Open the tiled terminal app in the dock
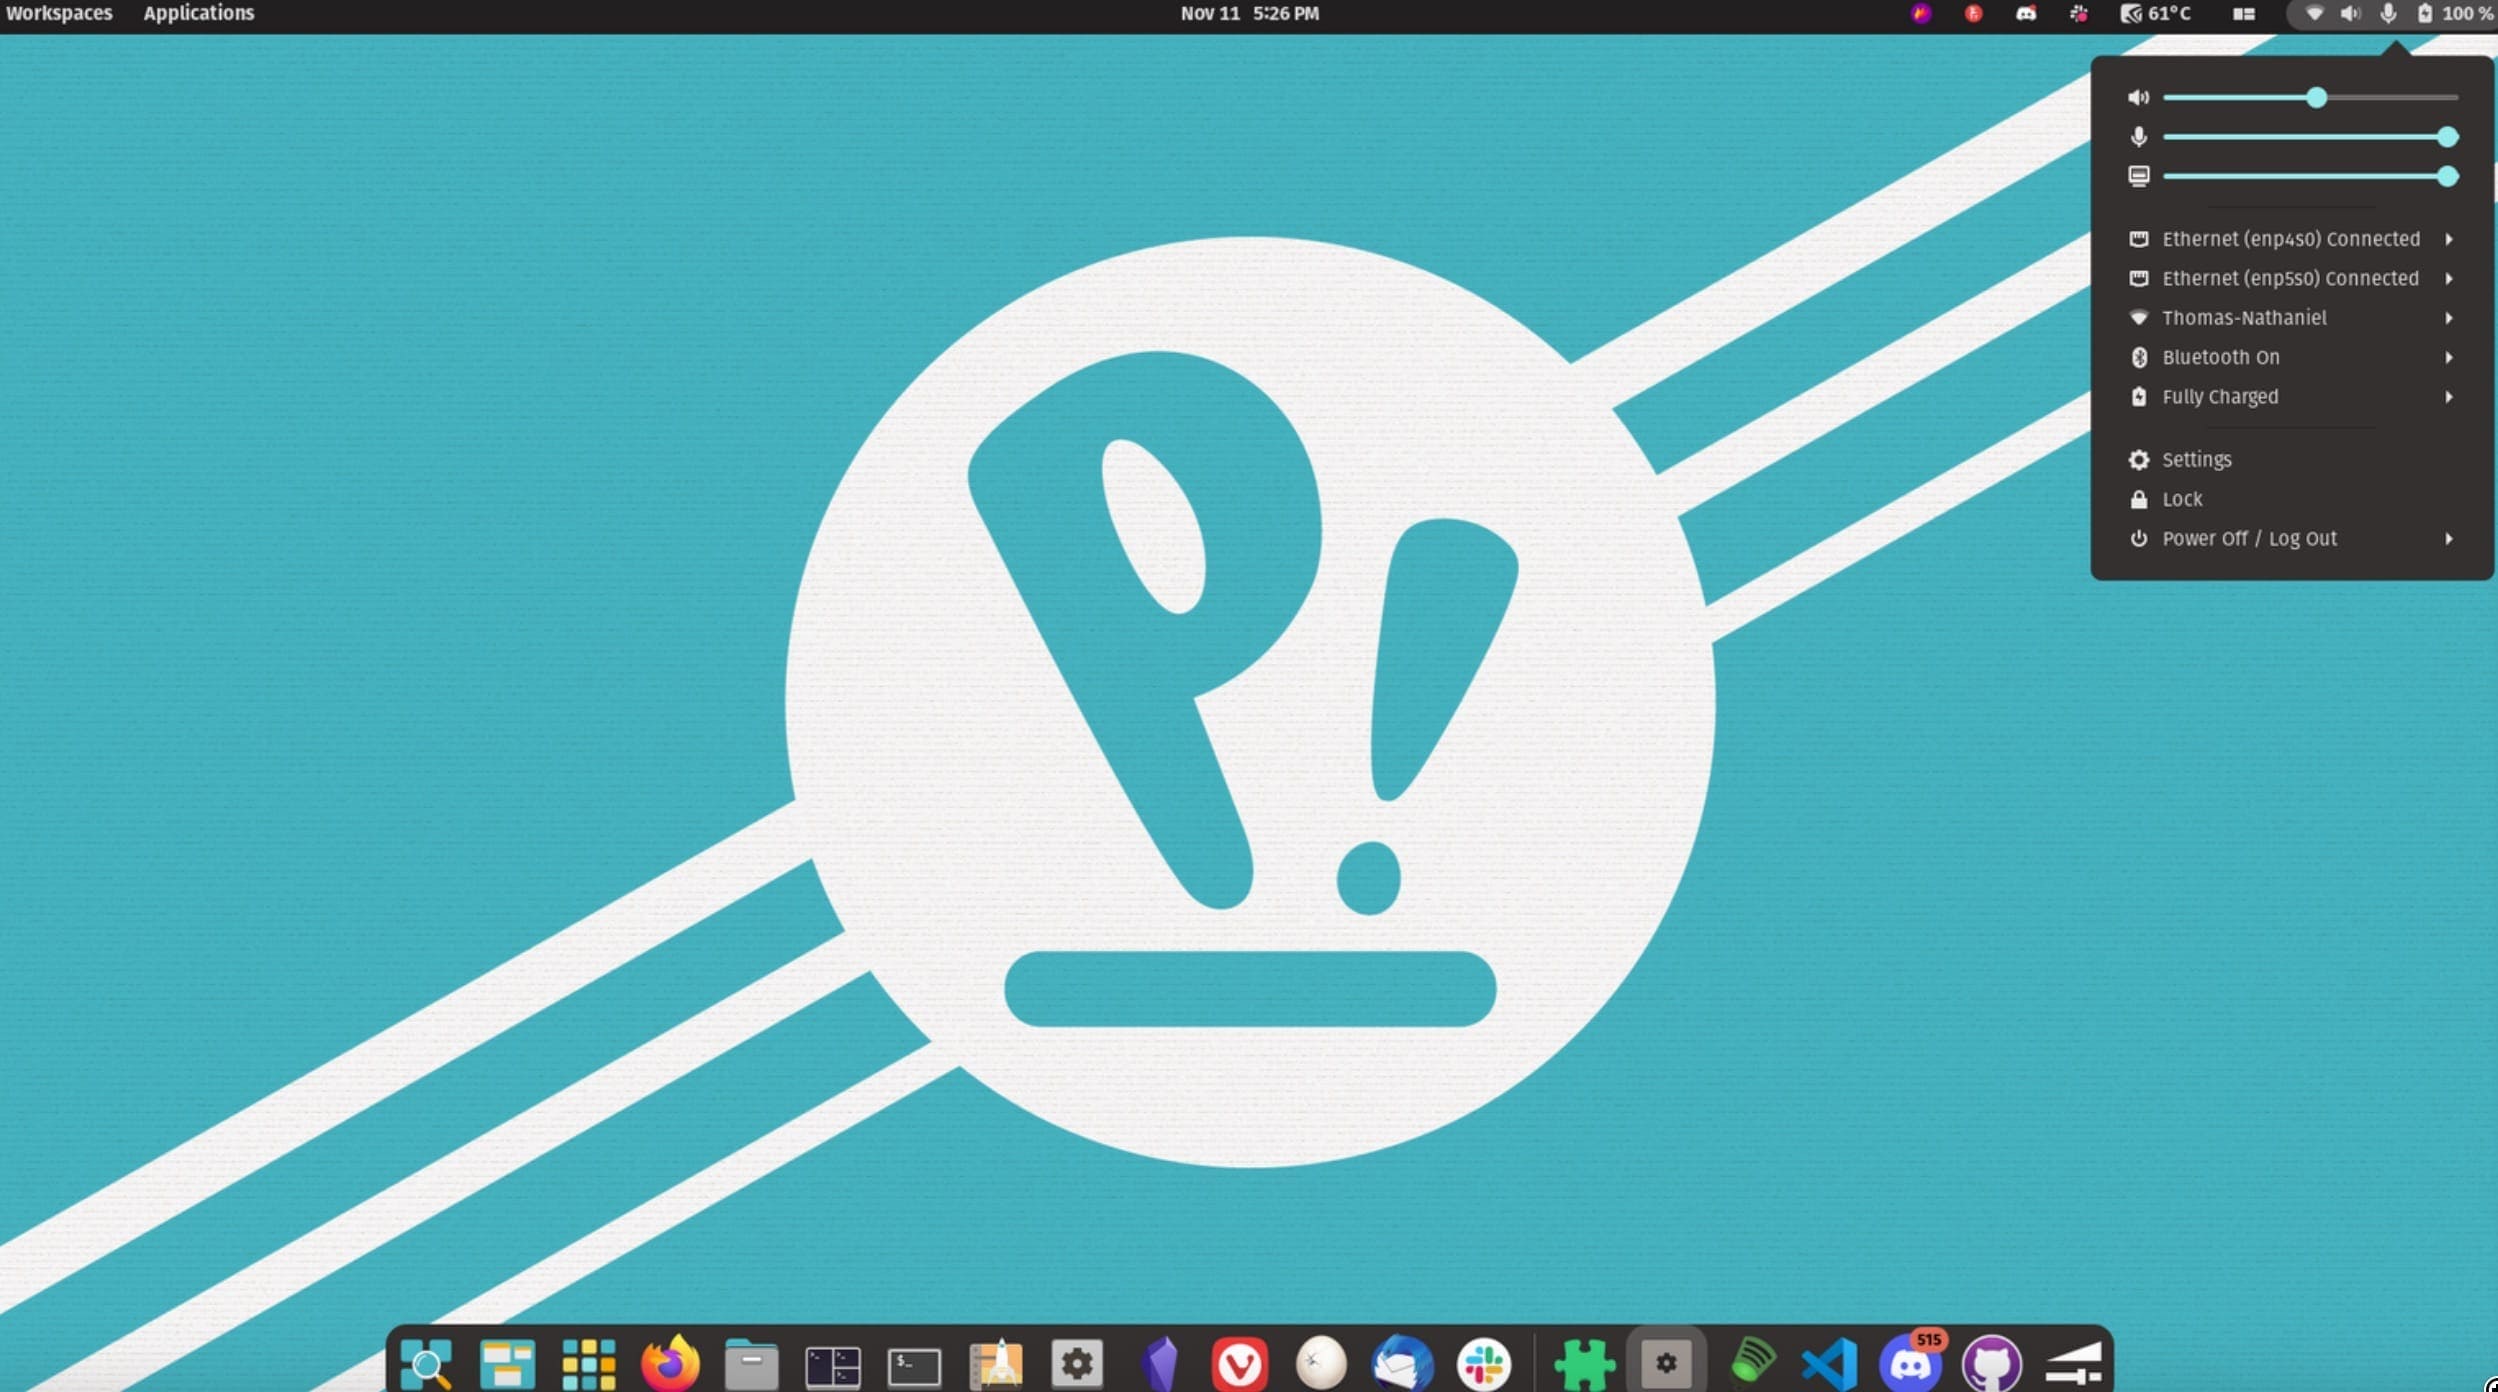2498x1392 pixels. click(832, 1365)
